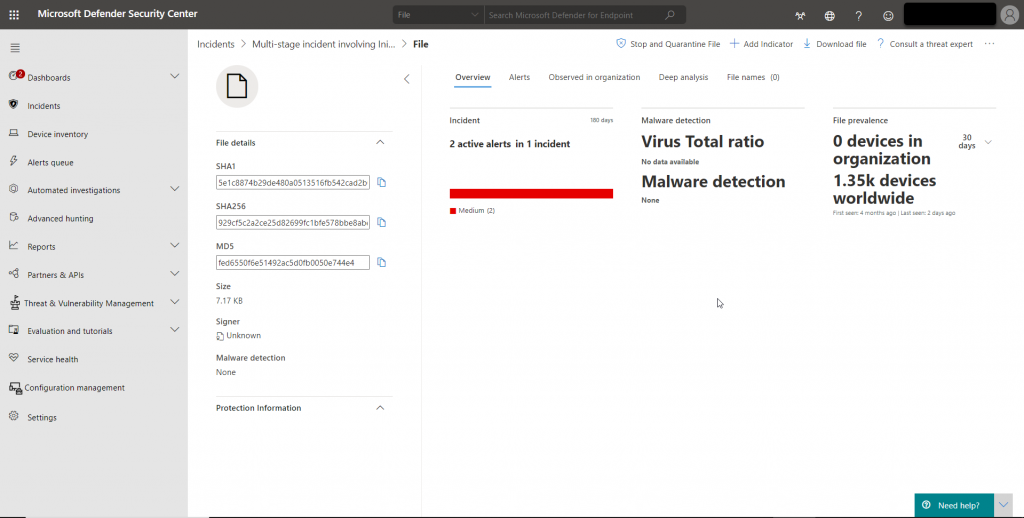
Task: Click the Add Indicator button
Action: pos(761,44)
